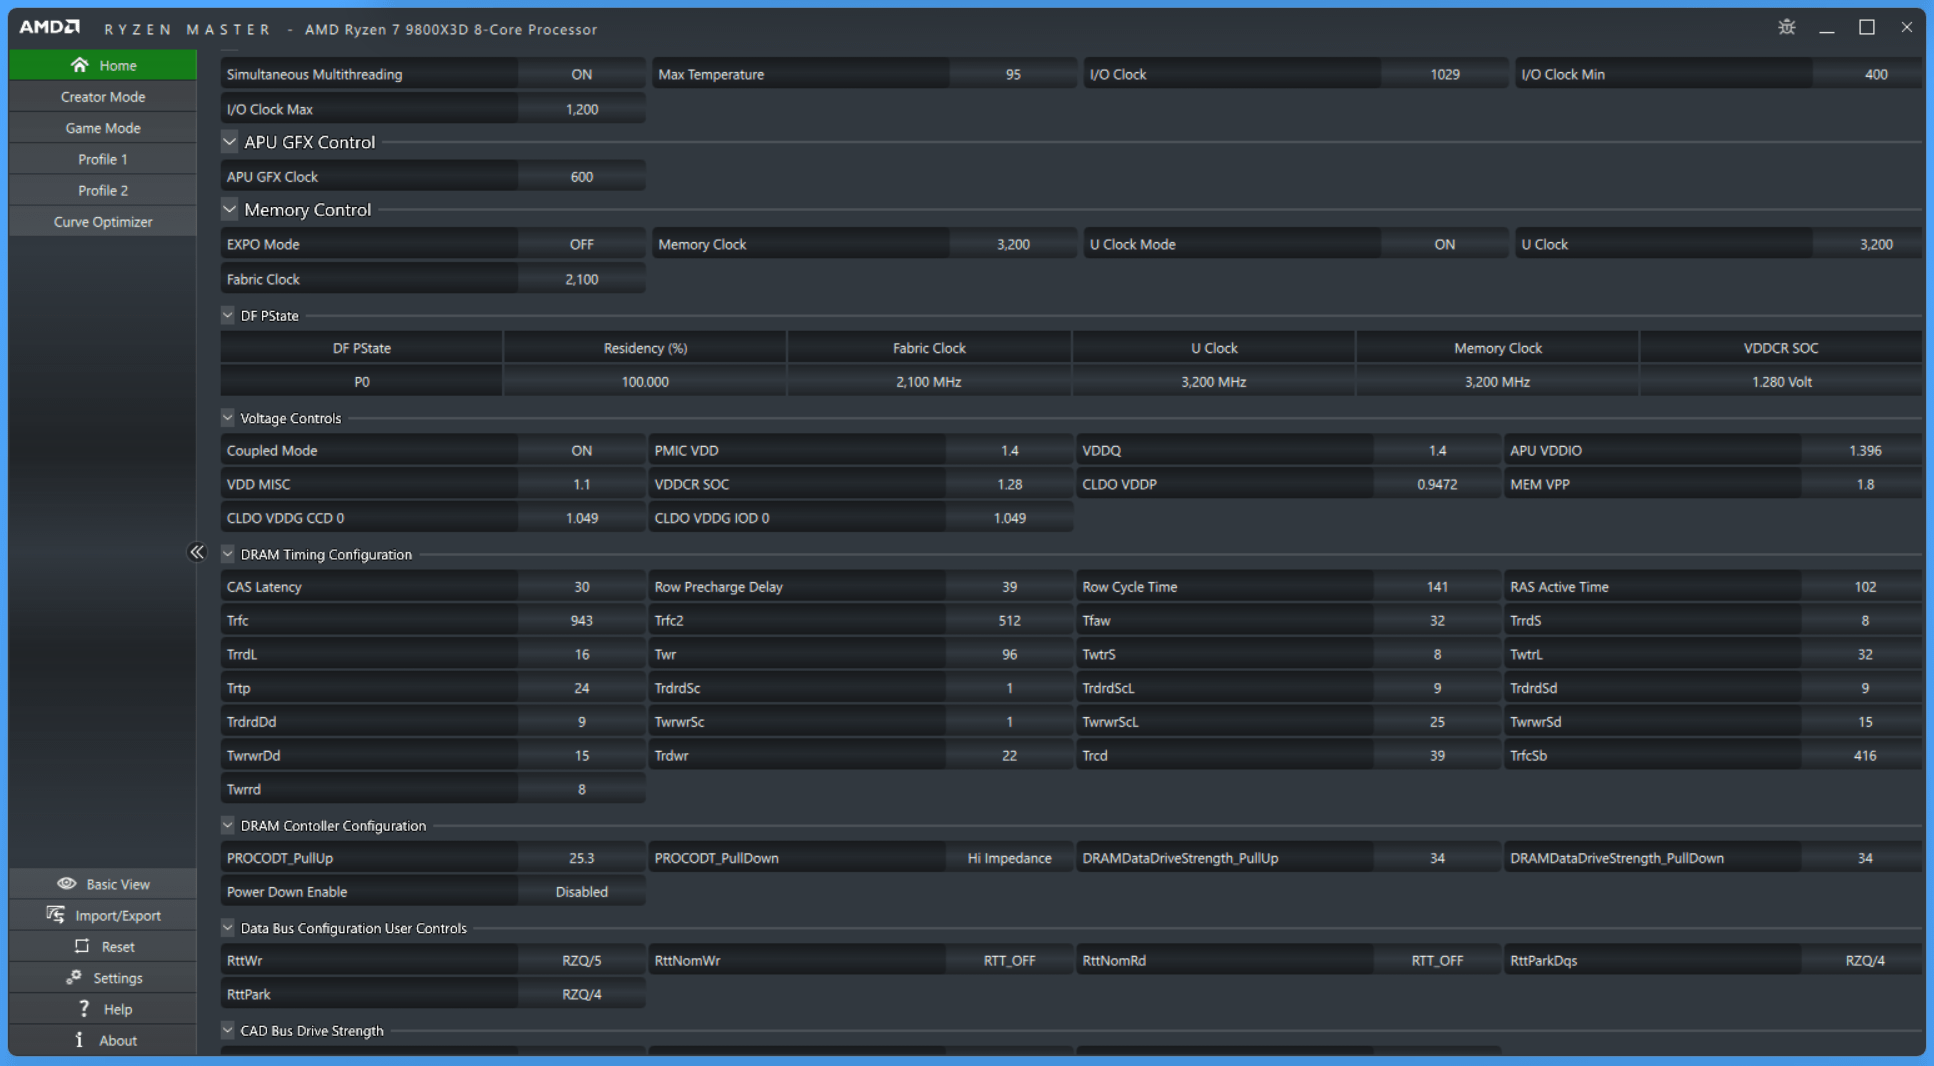
Task: Click the Reset icon in the sidebar
Action: coord(82,946)
